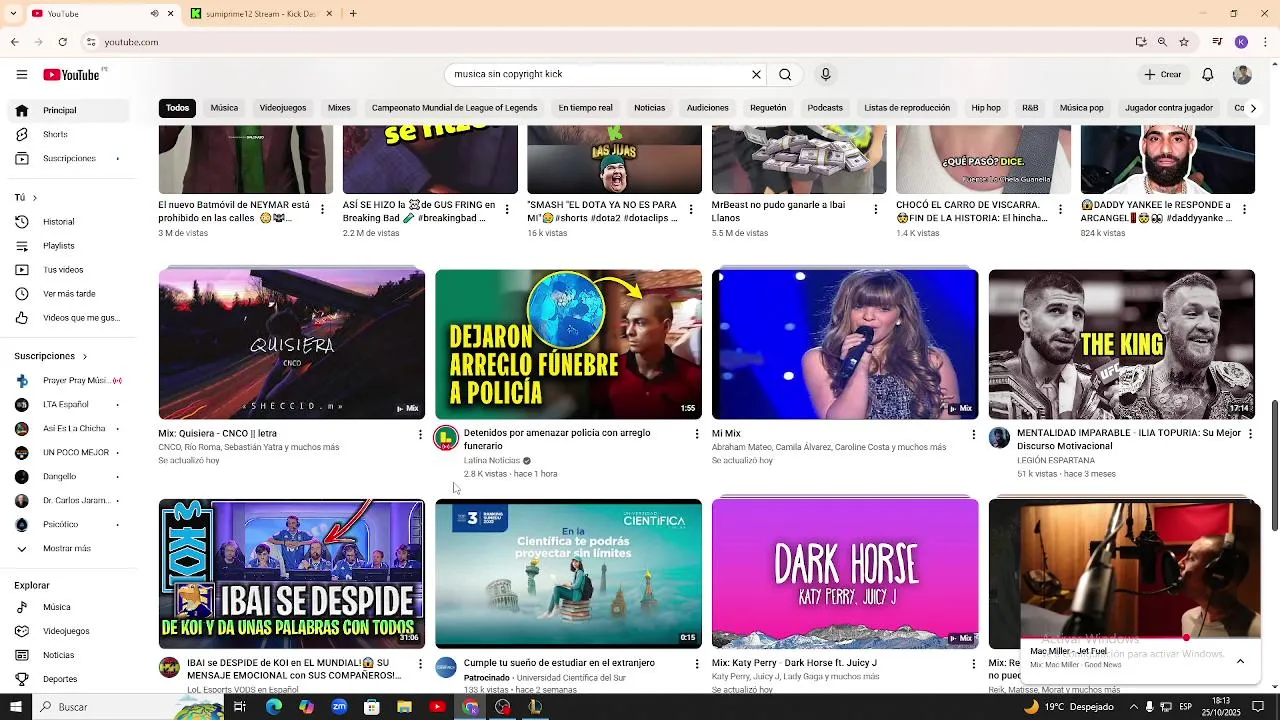Expand the Tú section

click(26, 198)
